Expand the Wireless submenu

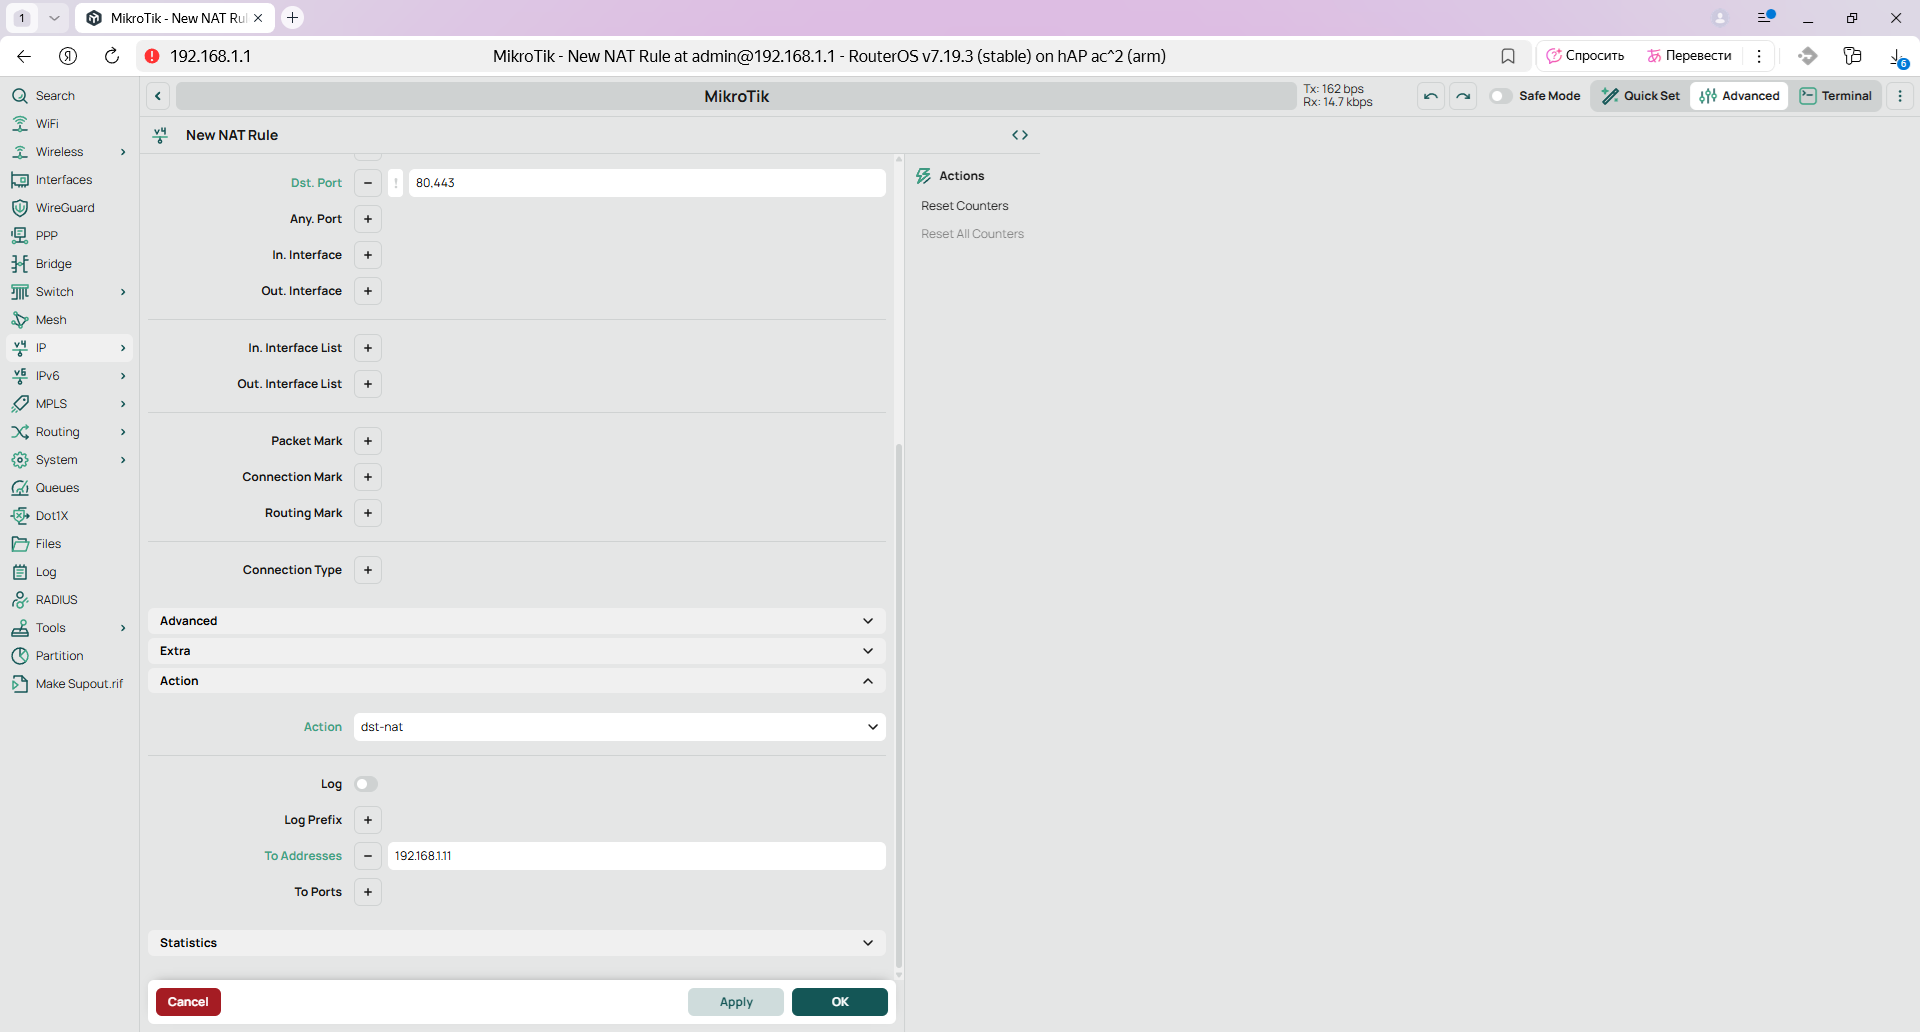pyautogui.click(x=123, y=152)
